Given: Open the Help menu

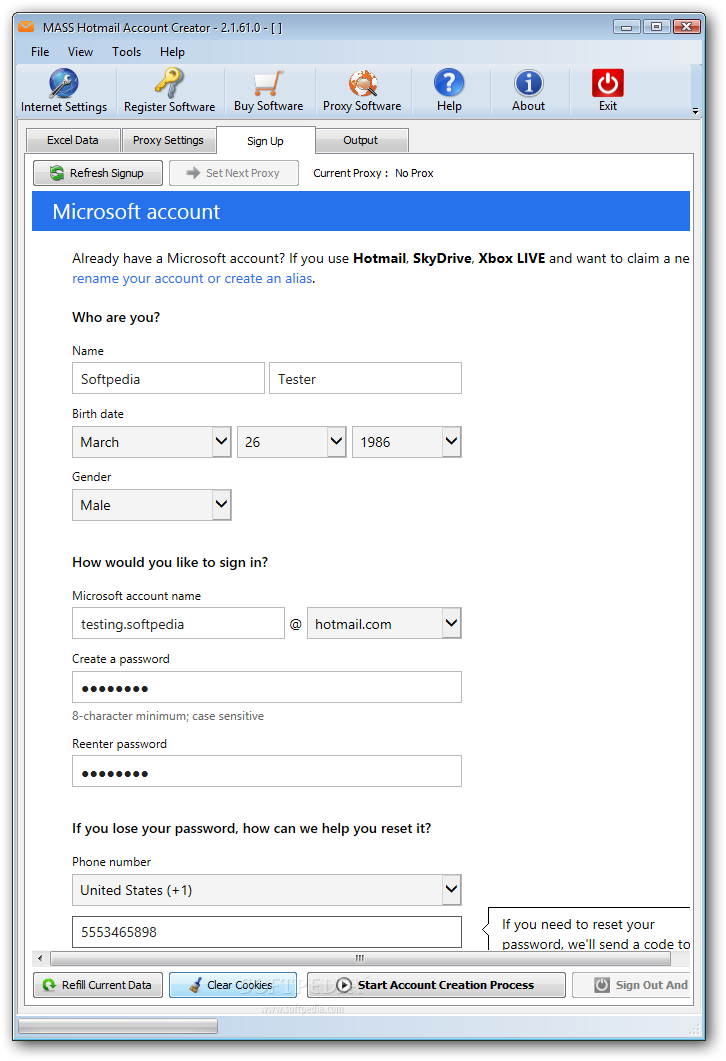Looking at the screenshot, I should click(x=172, y=51).
